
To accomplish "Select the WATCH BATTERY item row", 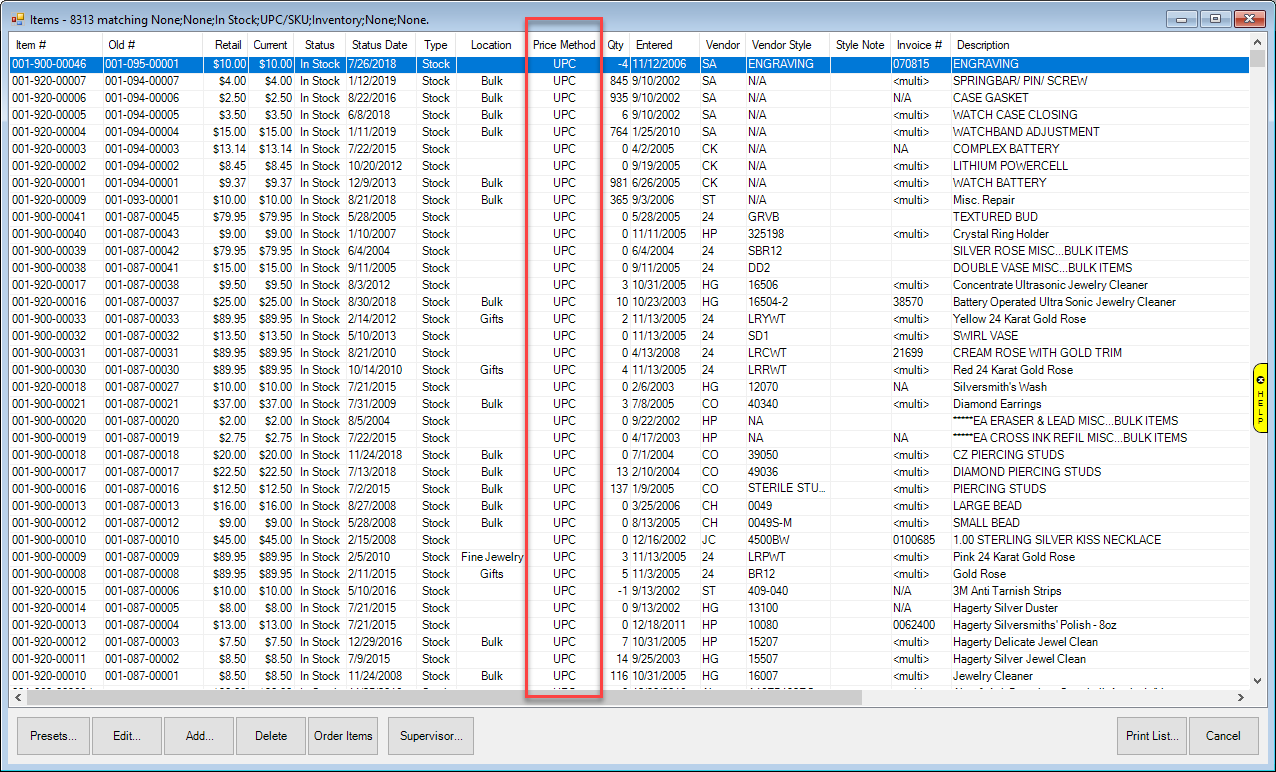I will pos(999,183).
